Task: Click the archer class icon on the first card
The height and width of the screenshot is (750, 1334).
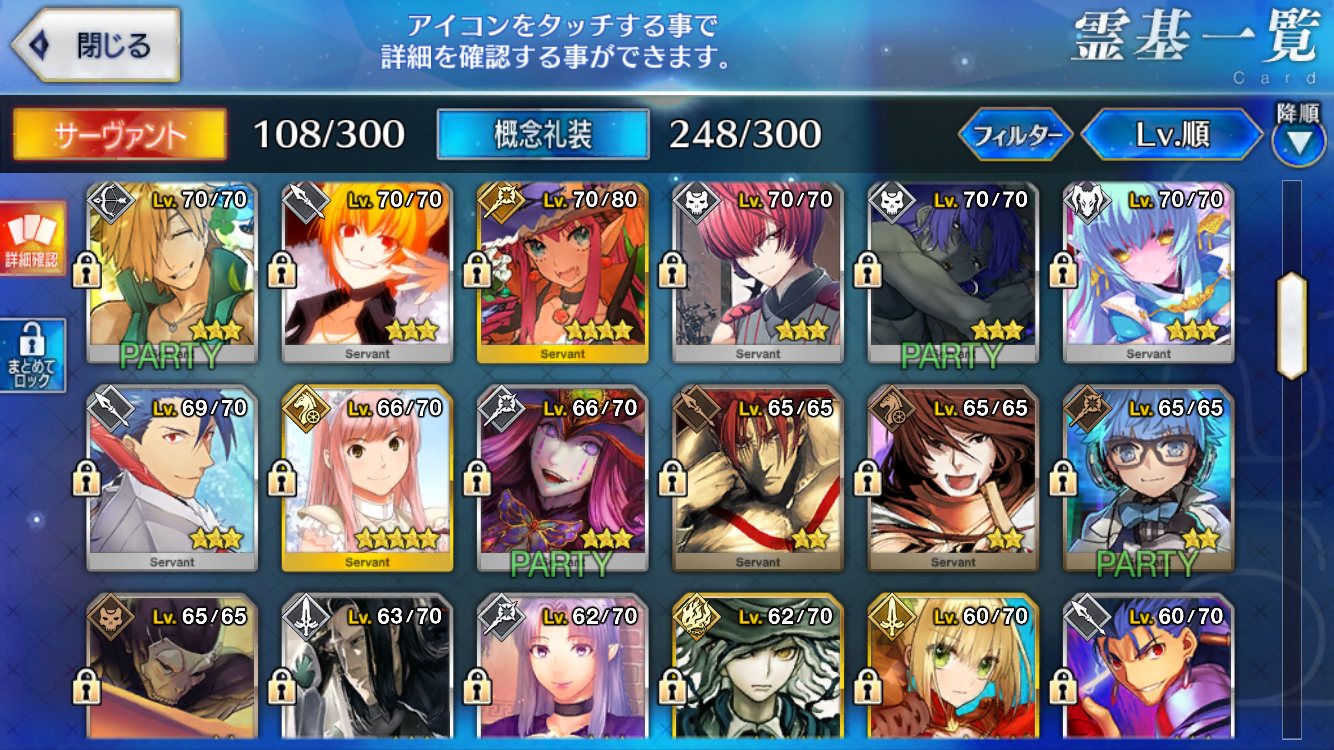Action: [x=108, y=203]
